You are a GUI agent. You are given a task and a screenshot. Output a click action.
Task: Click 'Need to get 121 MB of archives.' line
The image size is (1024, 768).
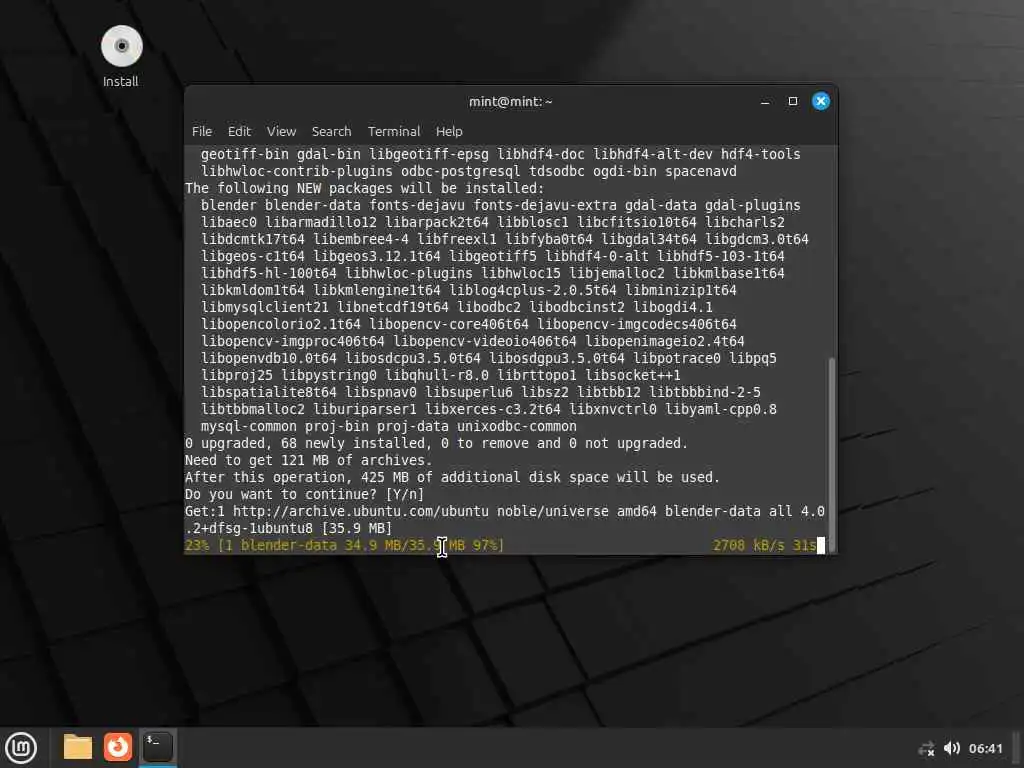[308, 460]
